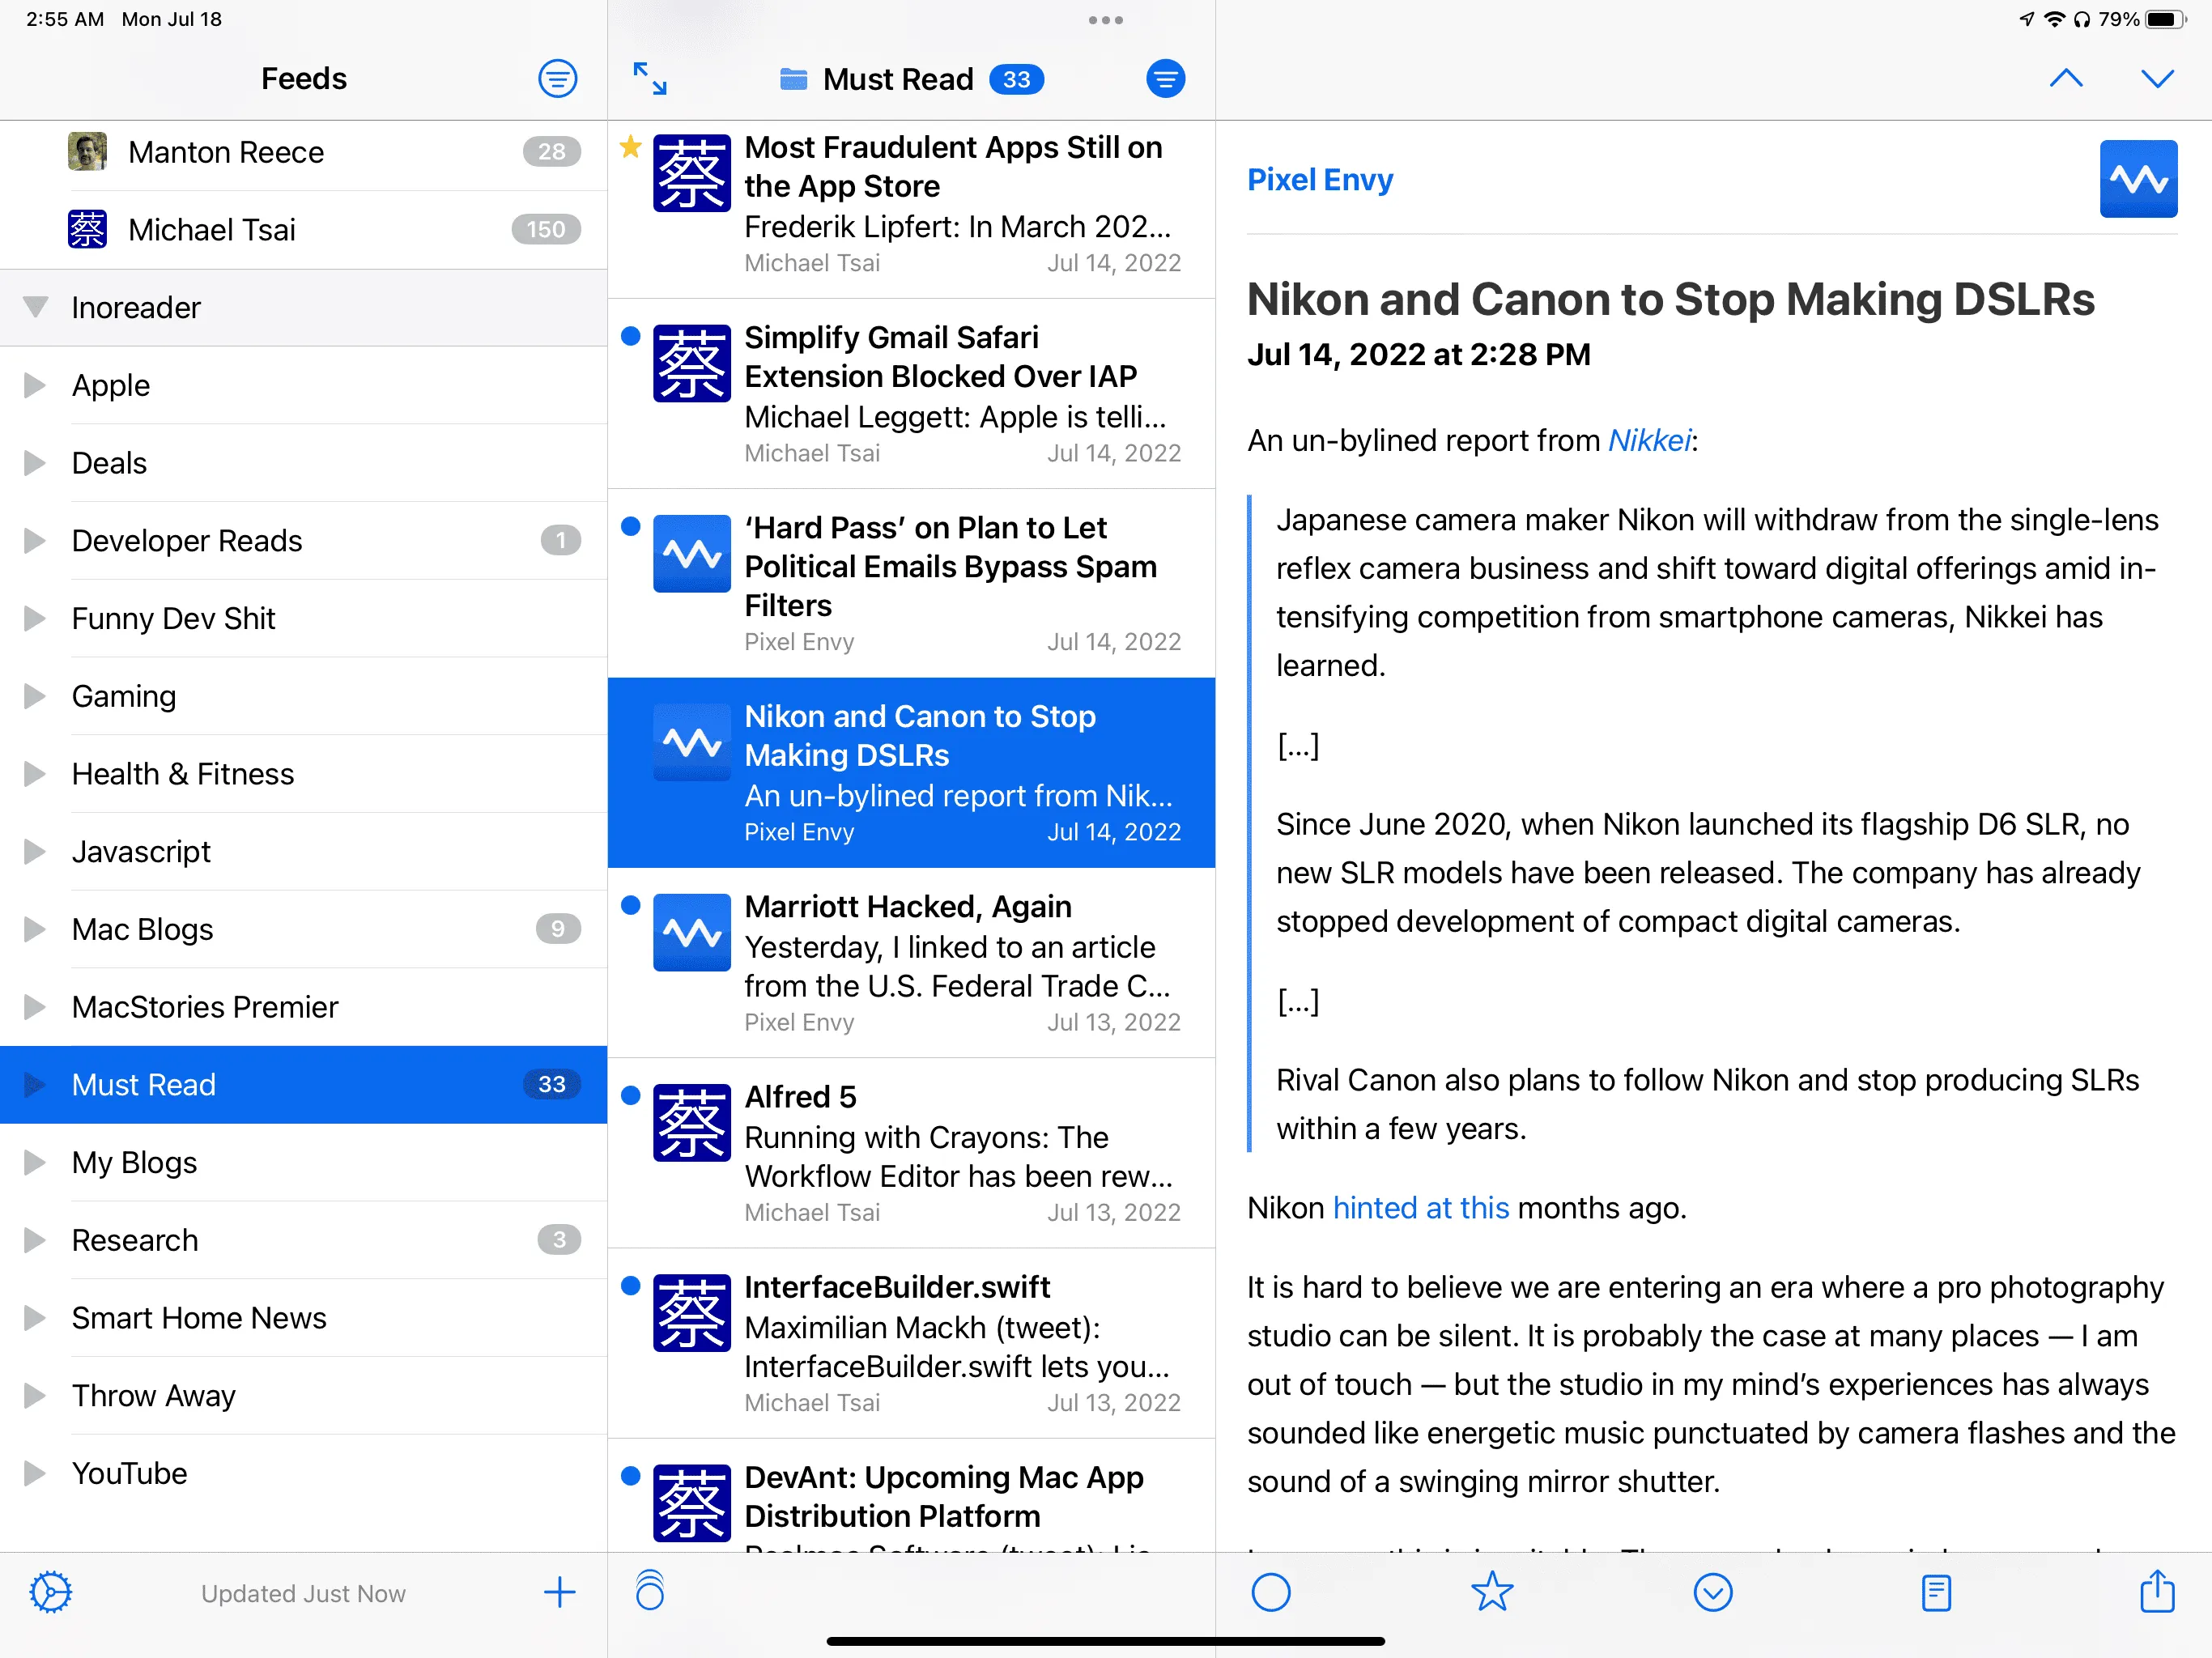Toggle the Must Read timeline filter button

tap(1165, 78)
